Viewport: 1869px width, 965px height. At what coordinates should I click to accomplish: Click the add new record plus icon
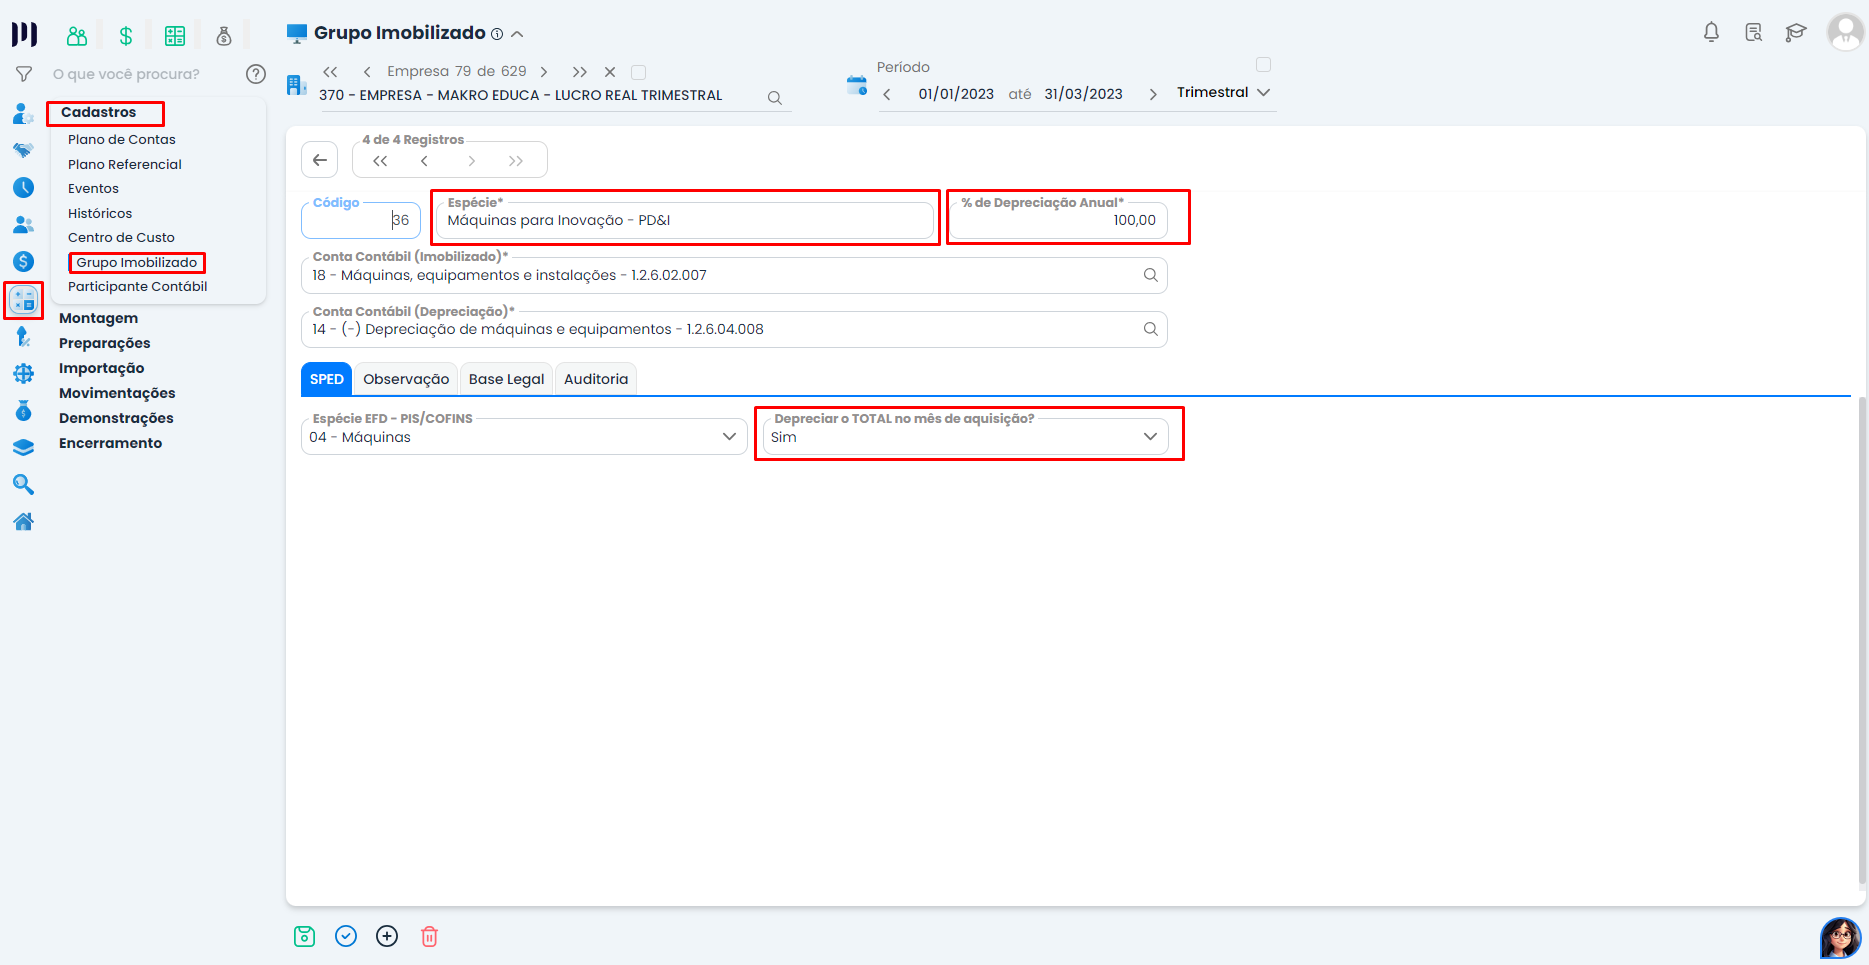387,936
